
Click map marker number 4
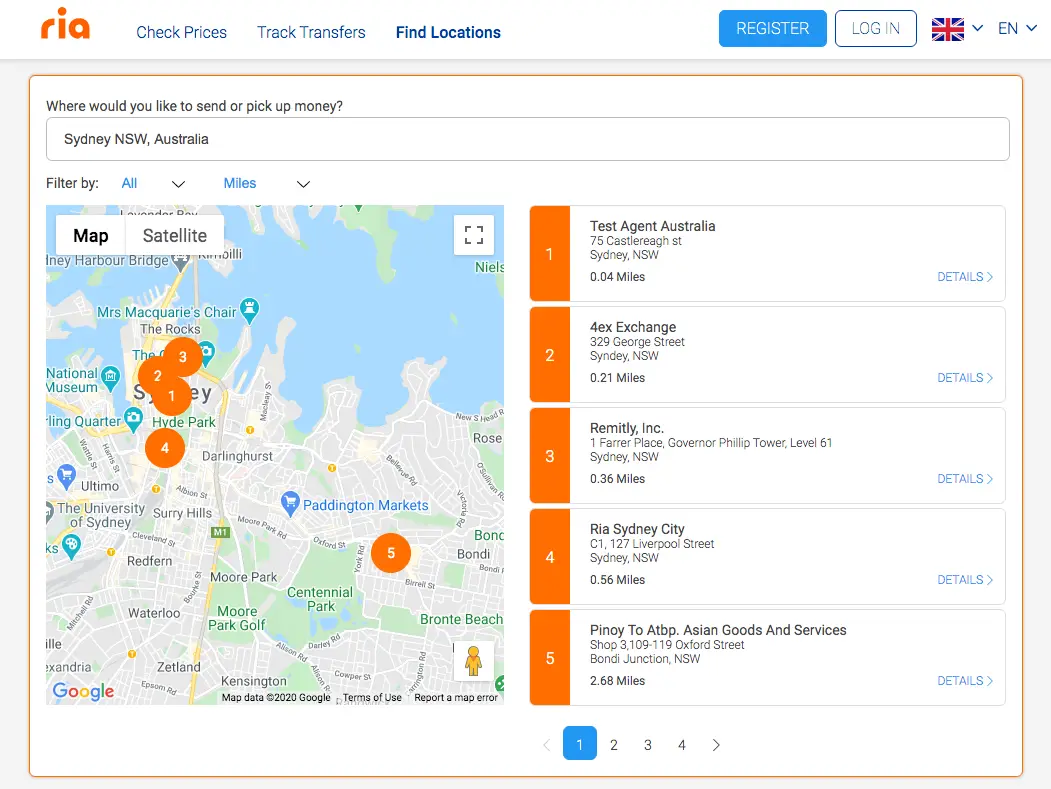point(165,448)
